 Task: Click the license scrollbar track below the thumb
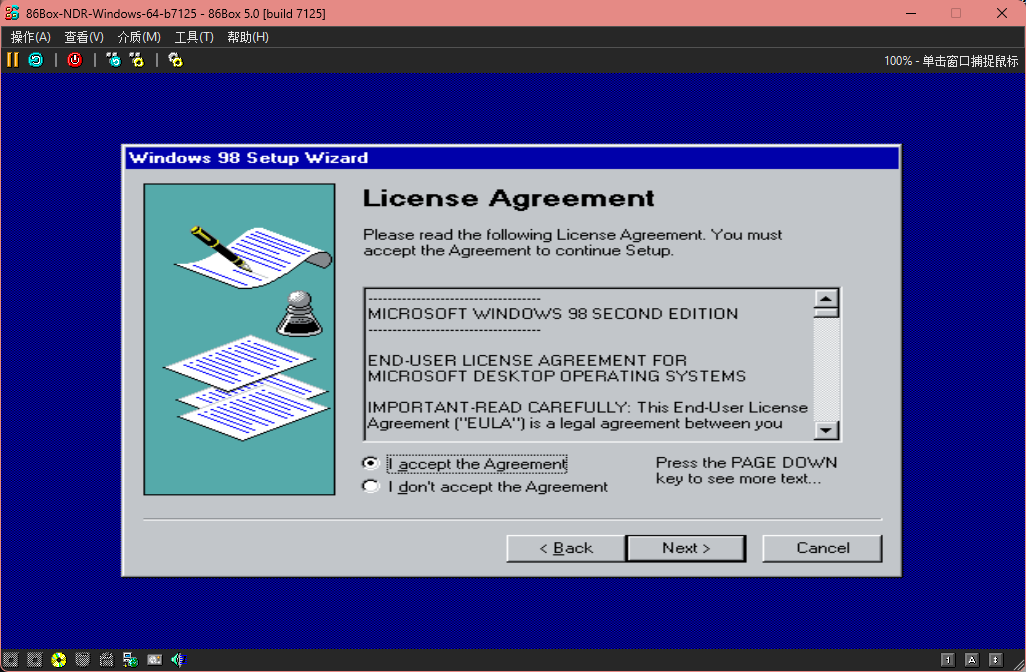coord(826,370)
